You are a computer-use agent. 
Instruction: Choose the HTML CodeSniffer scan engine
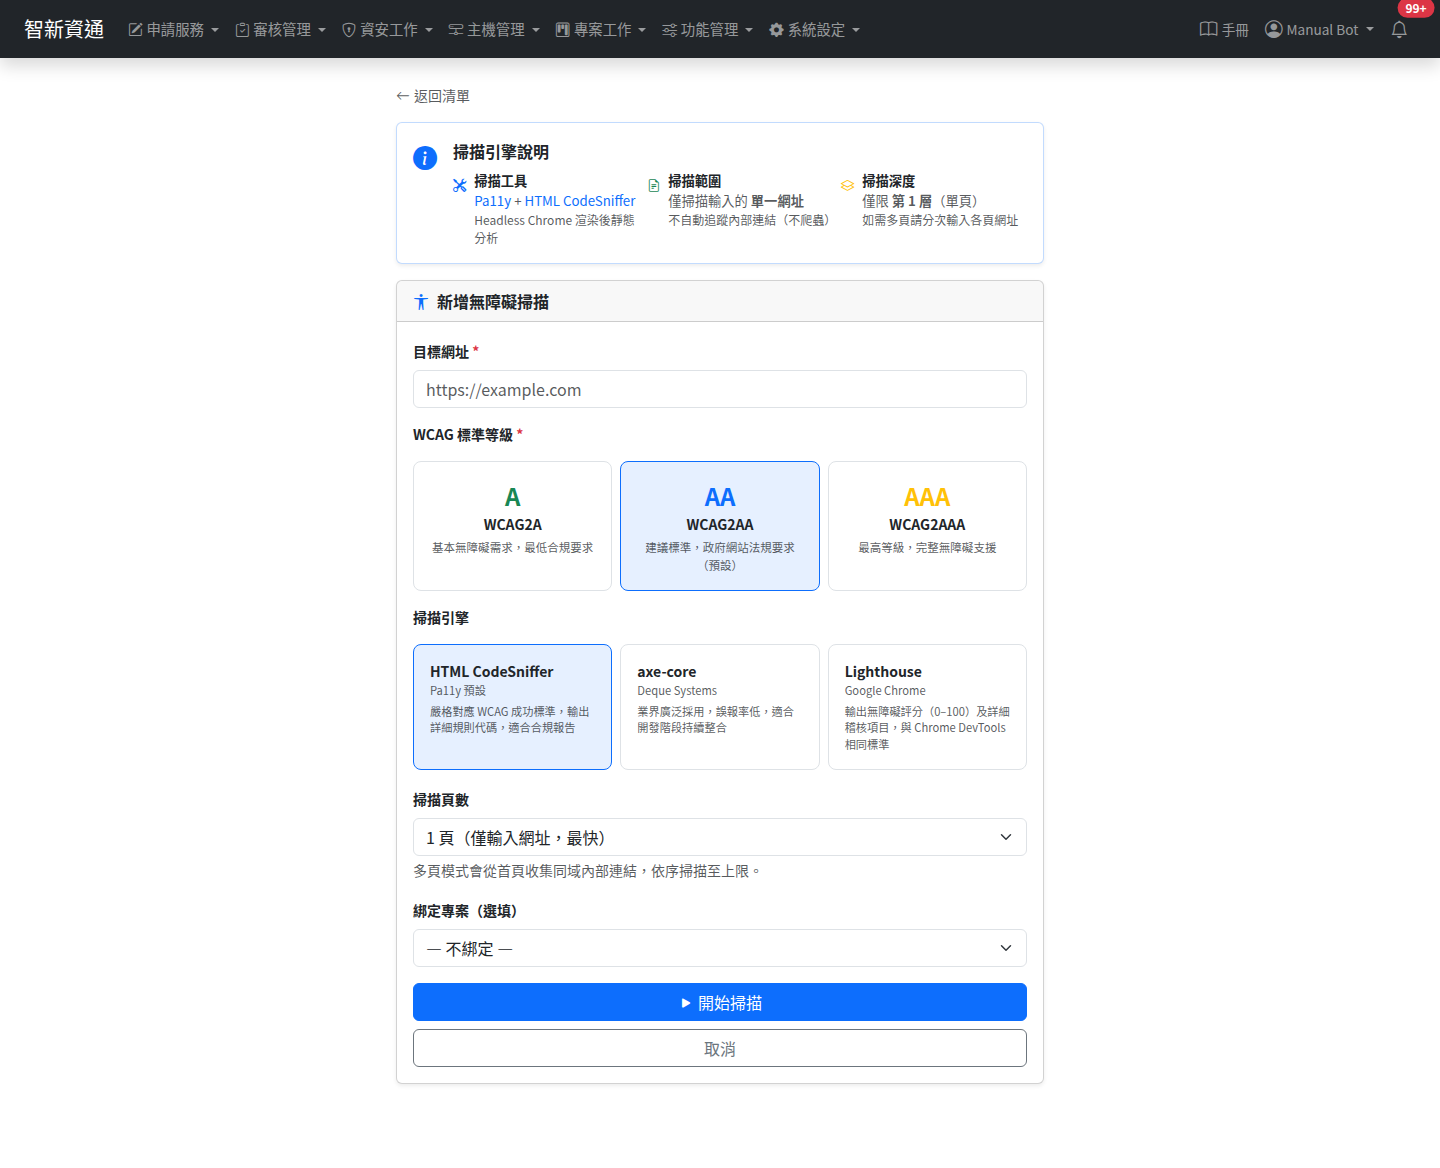click(512, 707)
